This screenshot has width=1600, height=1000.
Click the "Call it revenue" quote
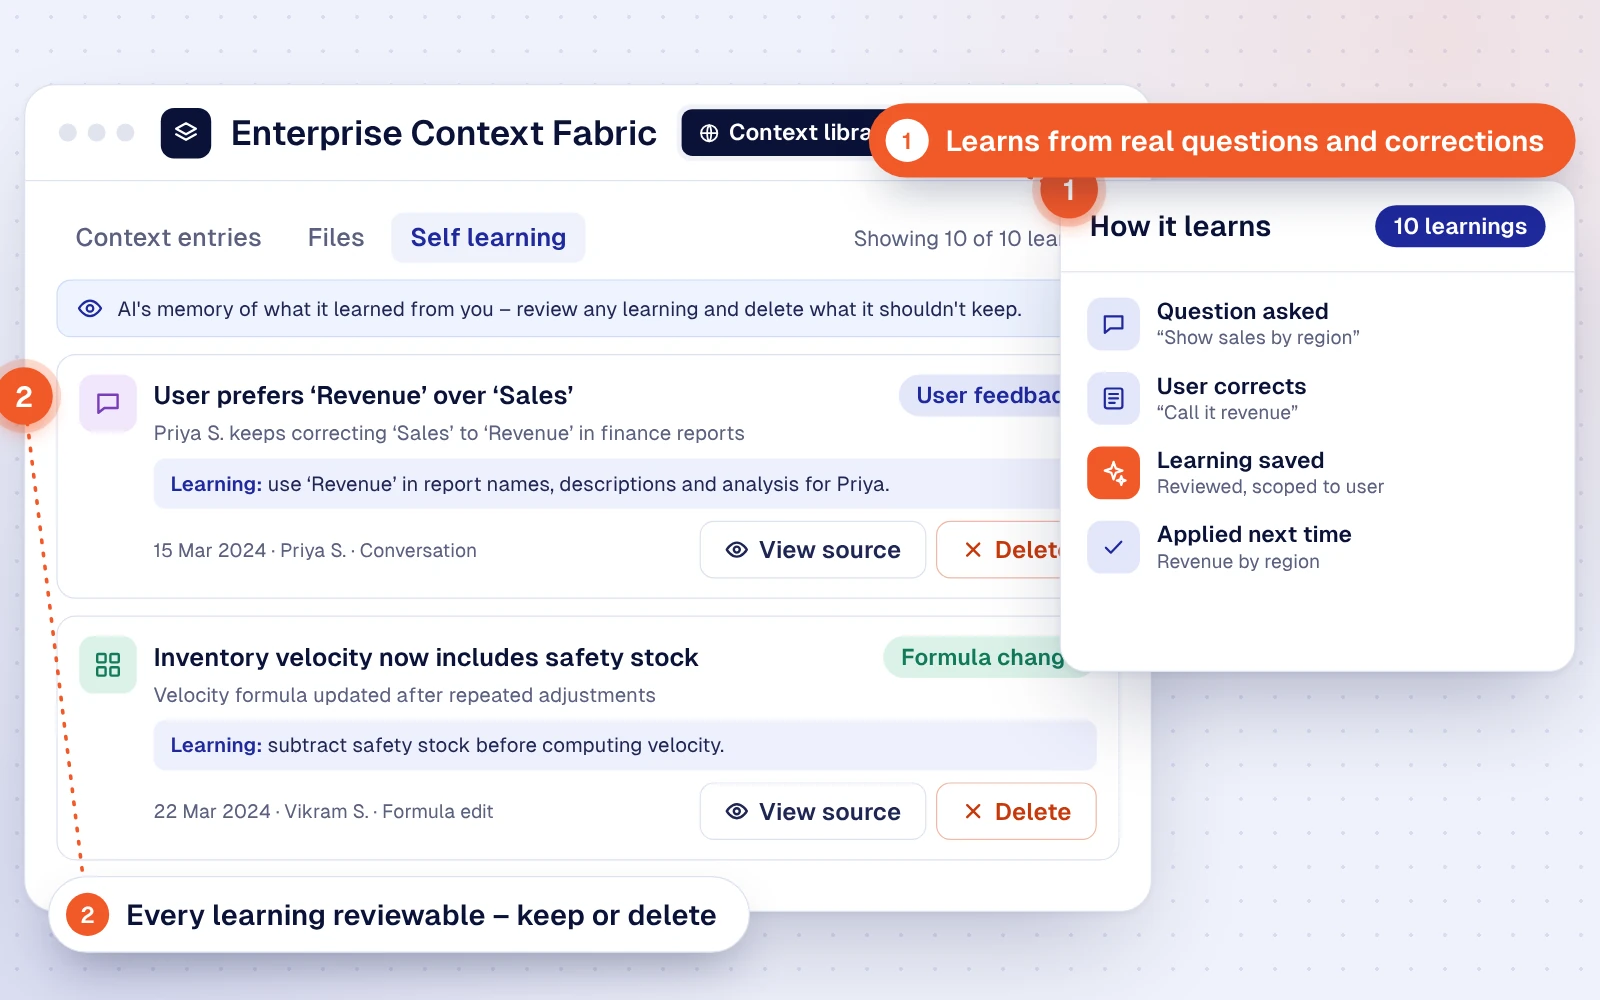1227,413
